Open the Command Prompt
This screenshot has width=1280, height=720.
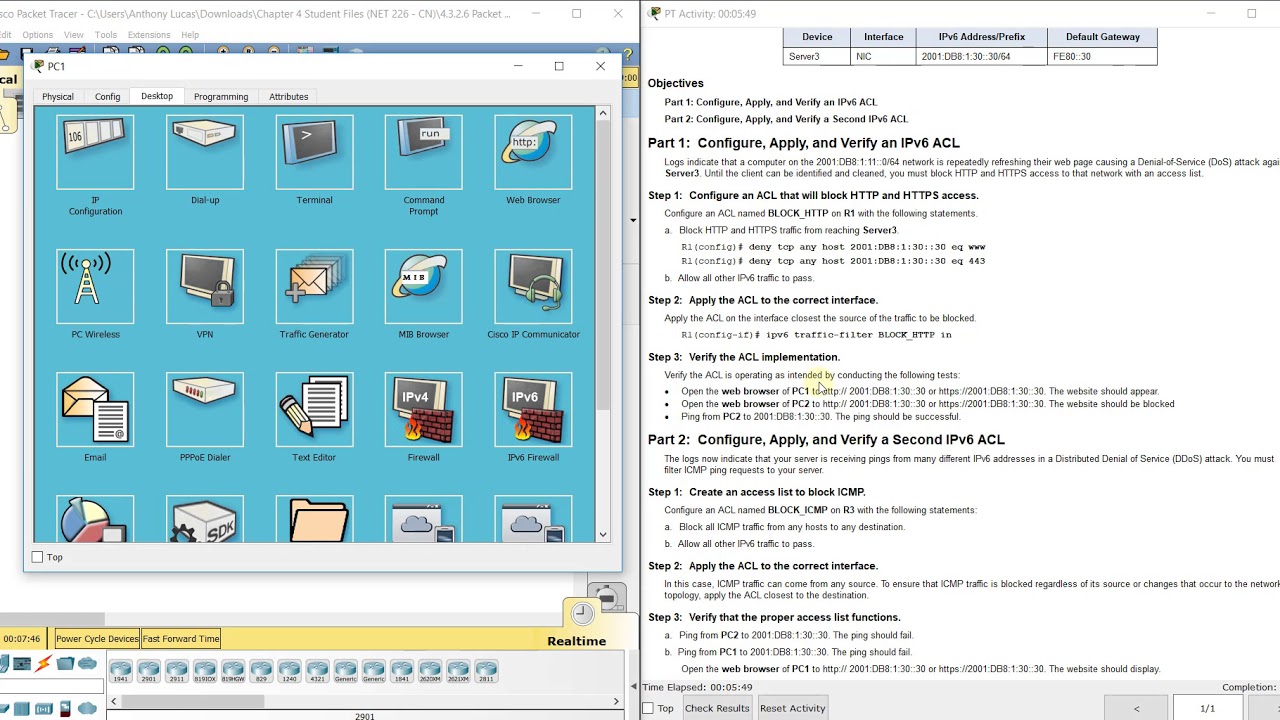click(x=424, y=152)
